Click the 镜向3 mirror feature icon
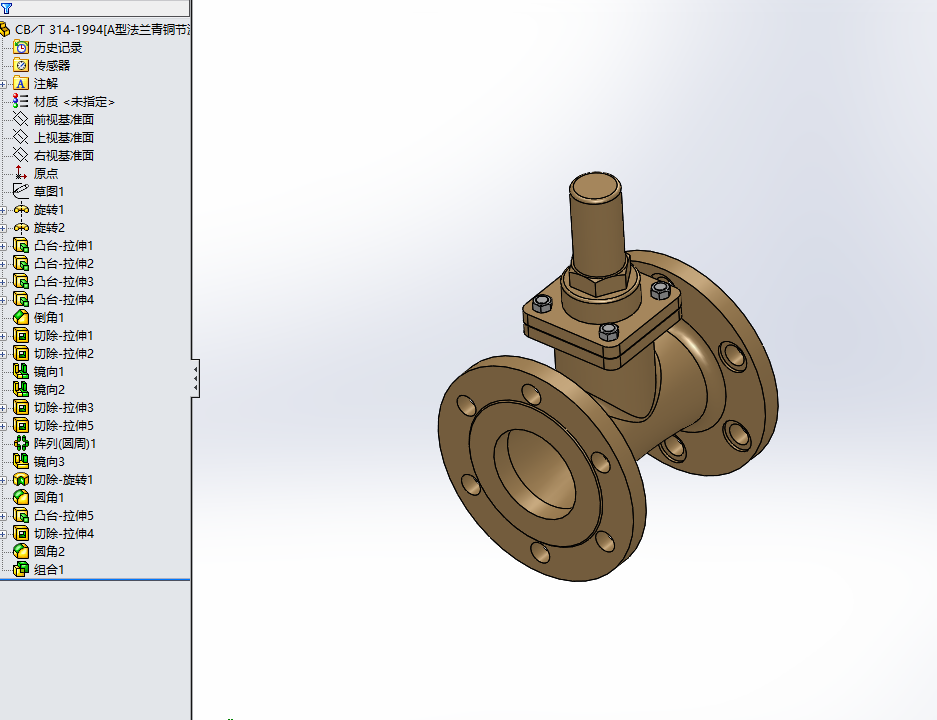The image size is (937, 720). click(21, 461)
